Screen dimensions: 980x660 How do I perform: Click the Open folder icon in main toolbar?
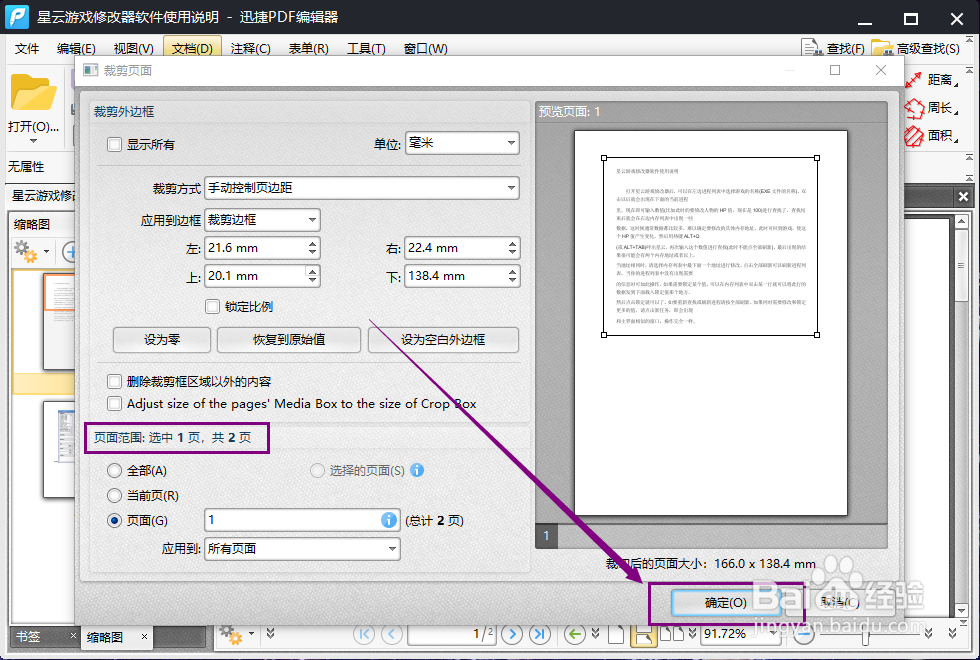[32, 94]
